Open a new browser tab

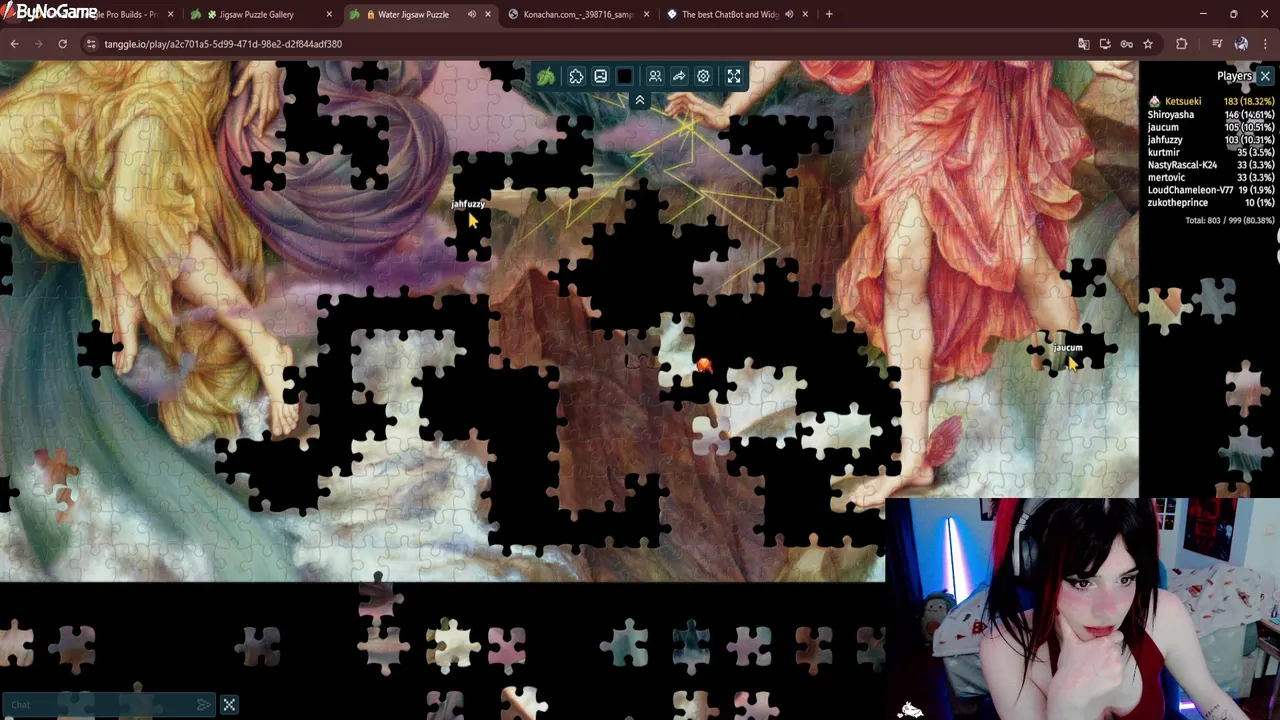[829, 14]
